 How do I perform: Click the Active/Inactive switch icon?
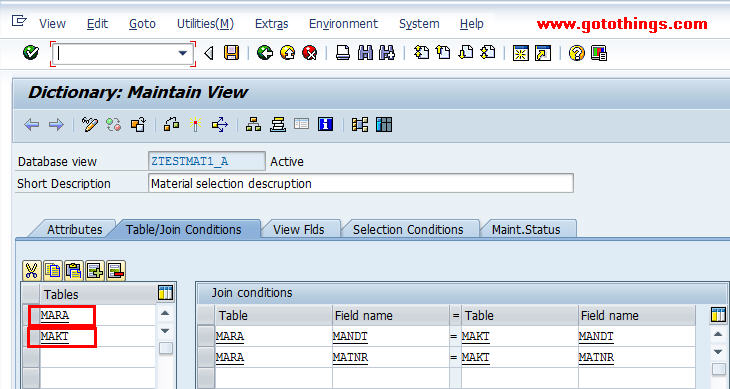click(x=114, y=125)
